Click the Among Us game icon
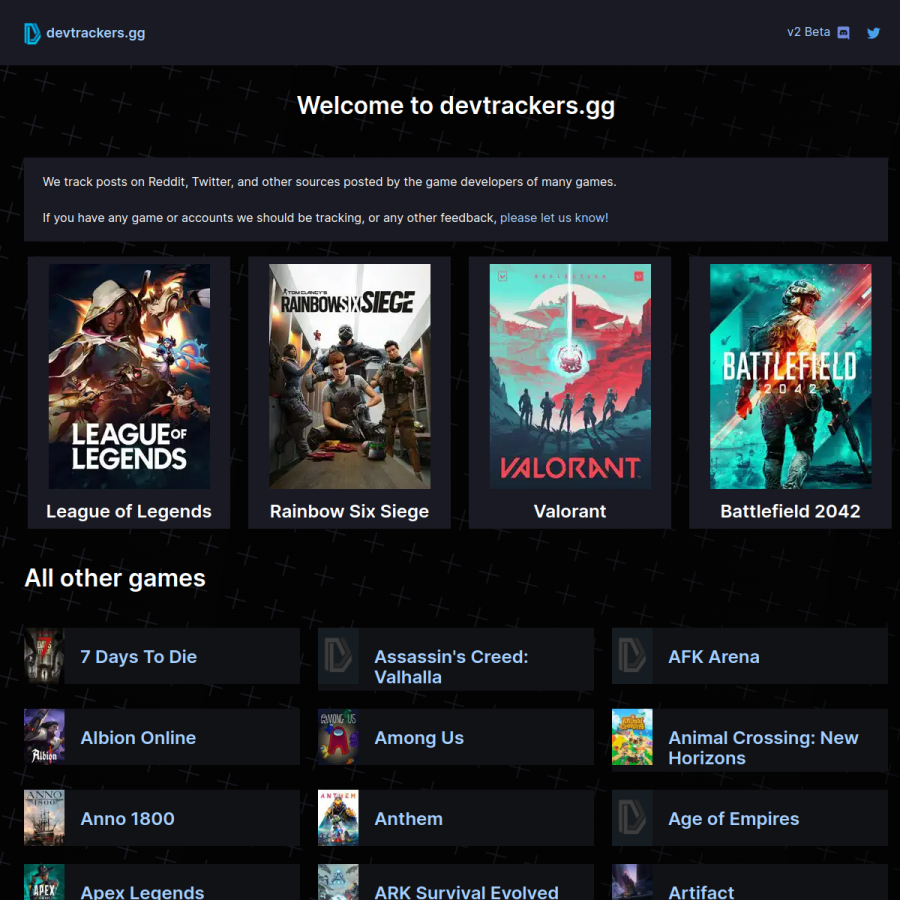The height and width of the screenshot is (900, 900). pos(338,736)
